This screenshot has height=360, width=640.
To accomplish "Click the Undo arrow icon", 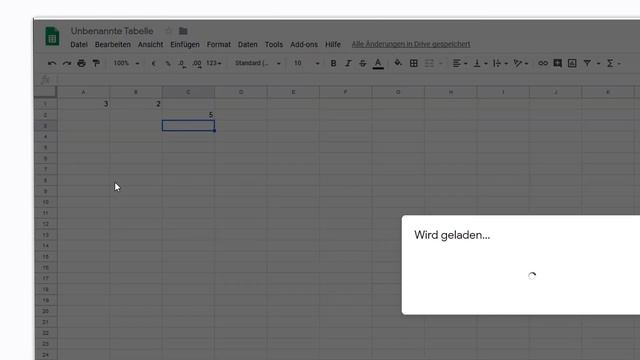I will 51,63.
